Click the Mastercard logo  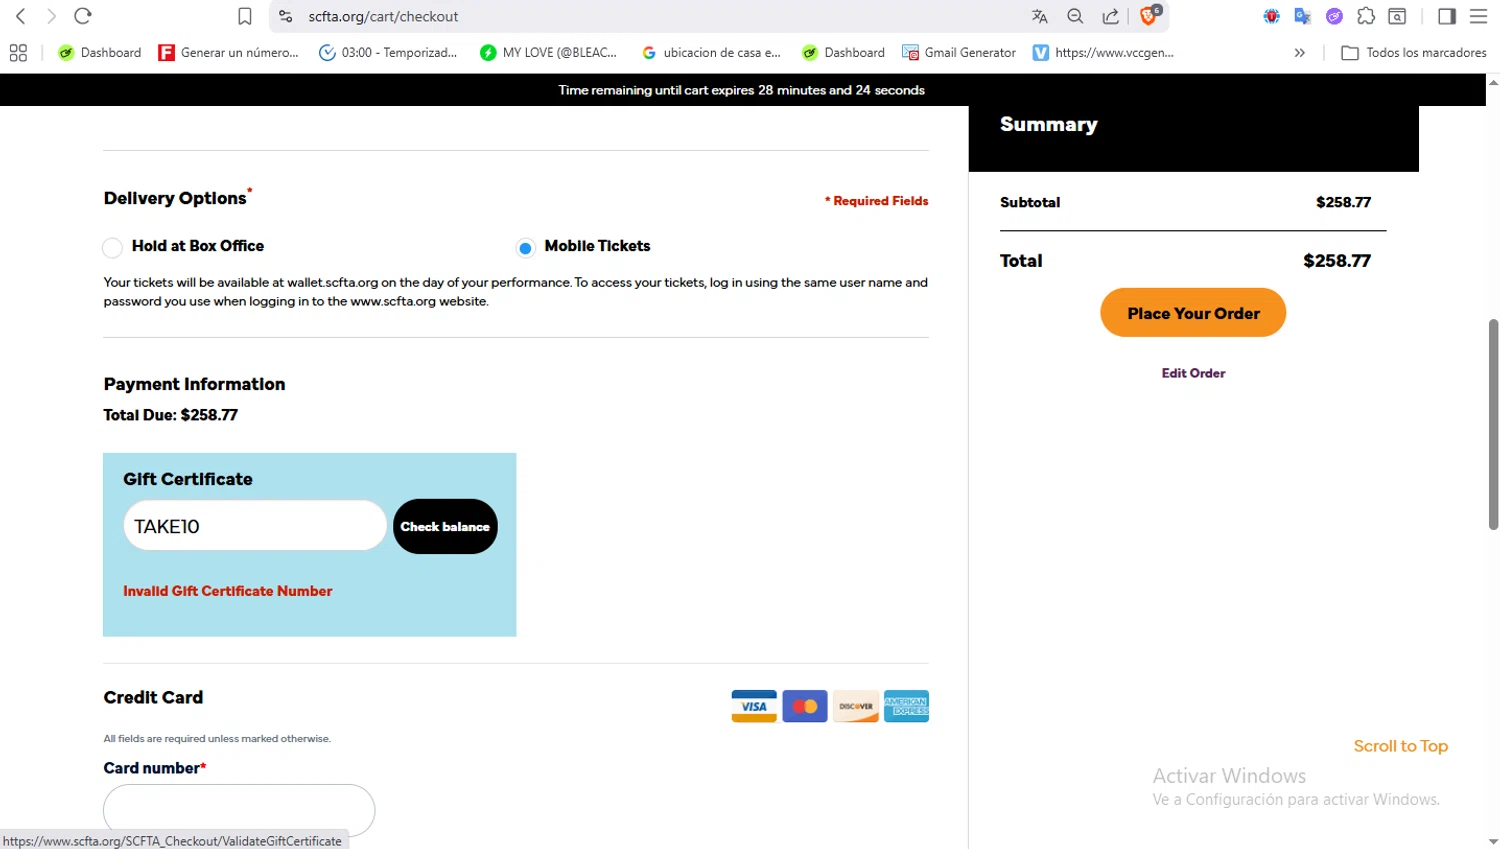[805, 706]
